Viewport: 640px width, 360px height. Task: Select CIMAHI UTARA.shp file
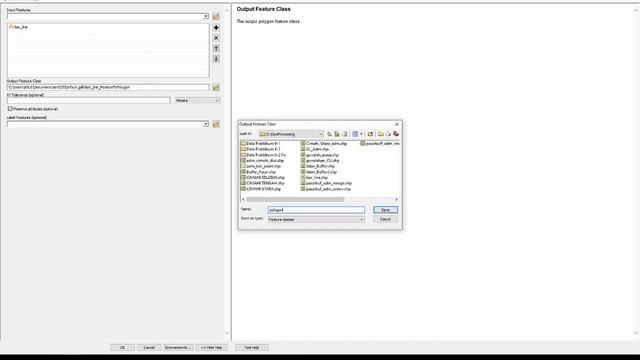tap(261, 189)
